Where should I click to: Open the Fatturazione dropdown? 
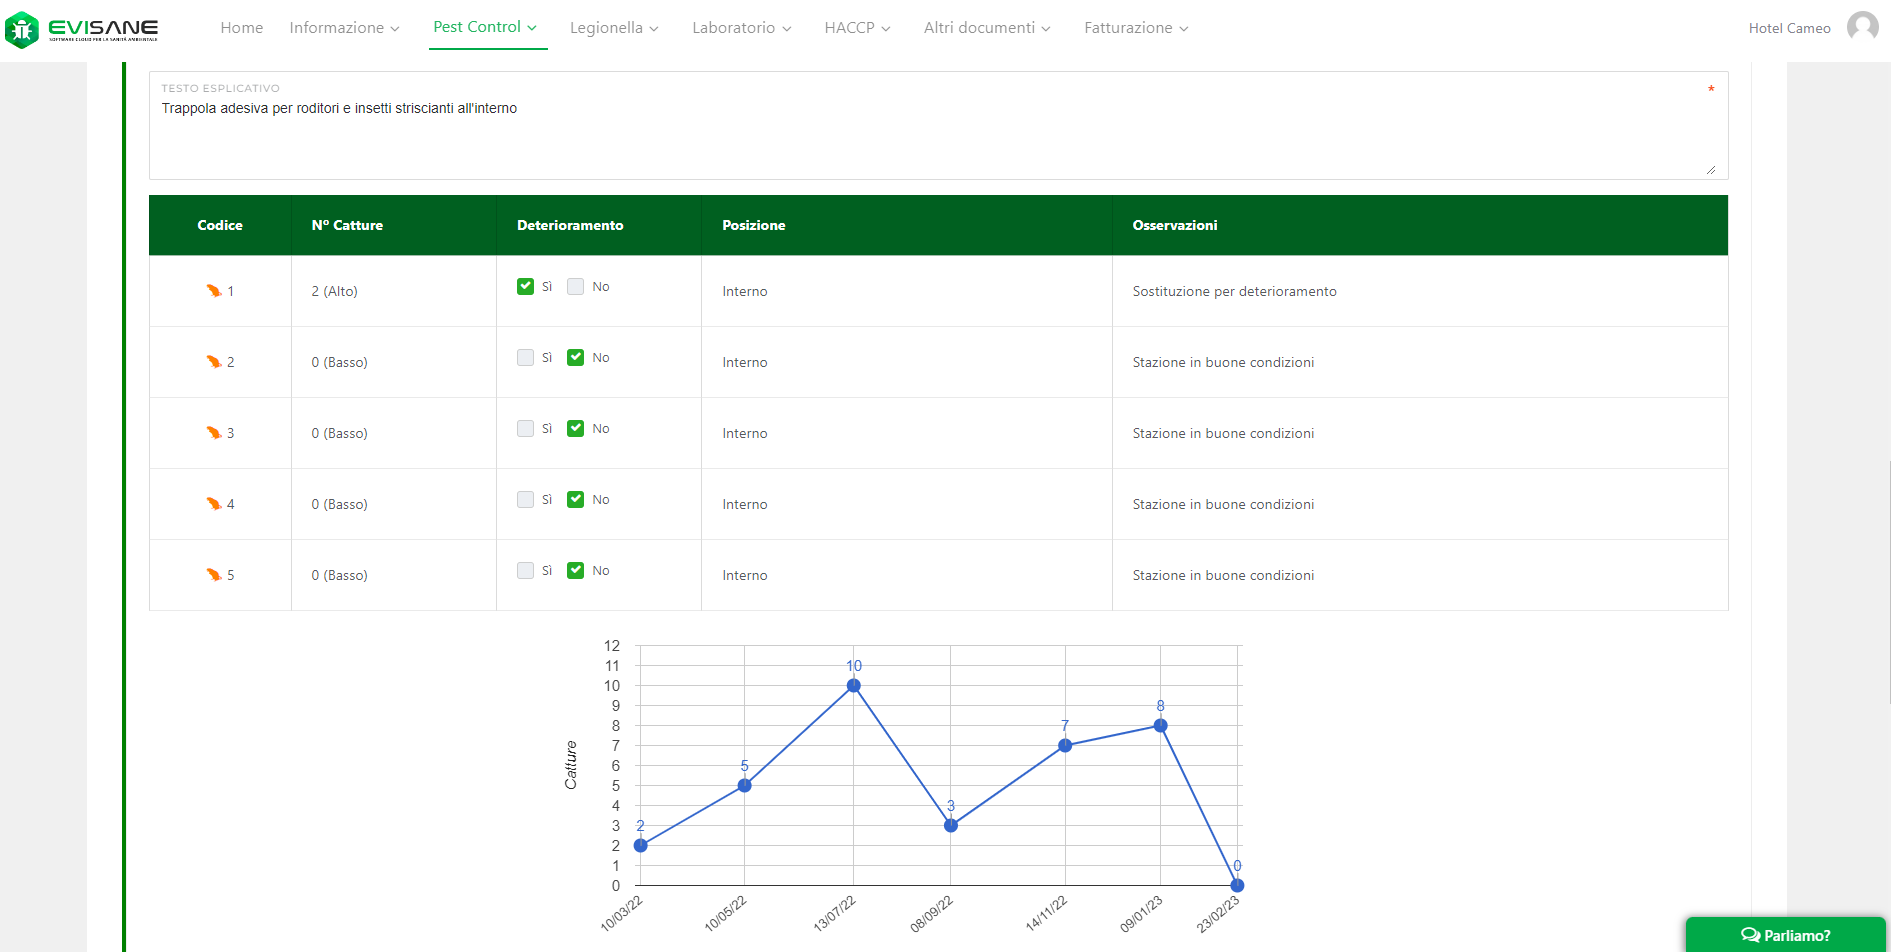tap(1136, 28)
